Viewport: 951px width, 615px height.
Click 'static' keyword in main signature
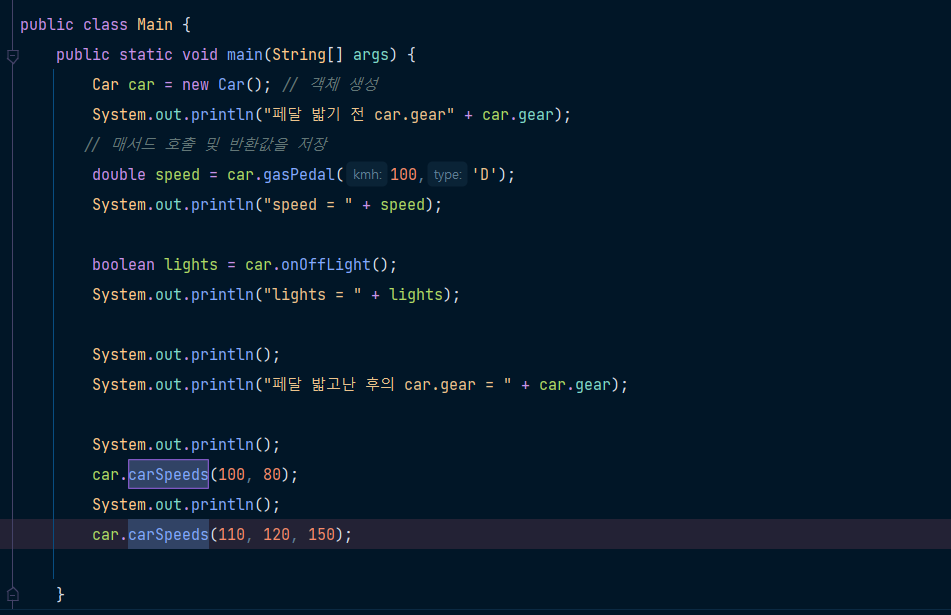pyautogui.click(x=146, y=55)
